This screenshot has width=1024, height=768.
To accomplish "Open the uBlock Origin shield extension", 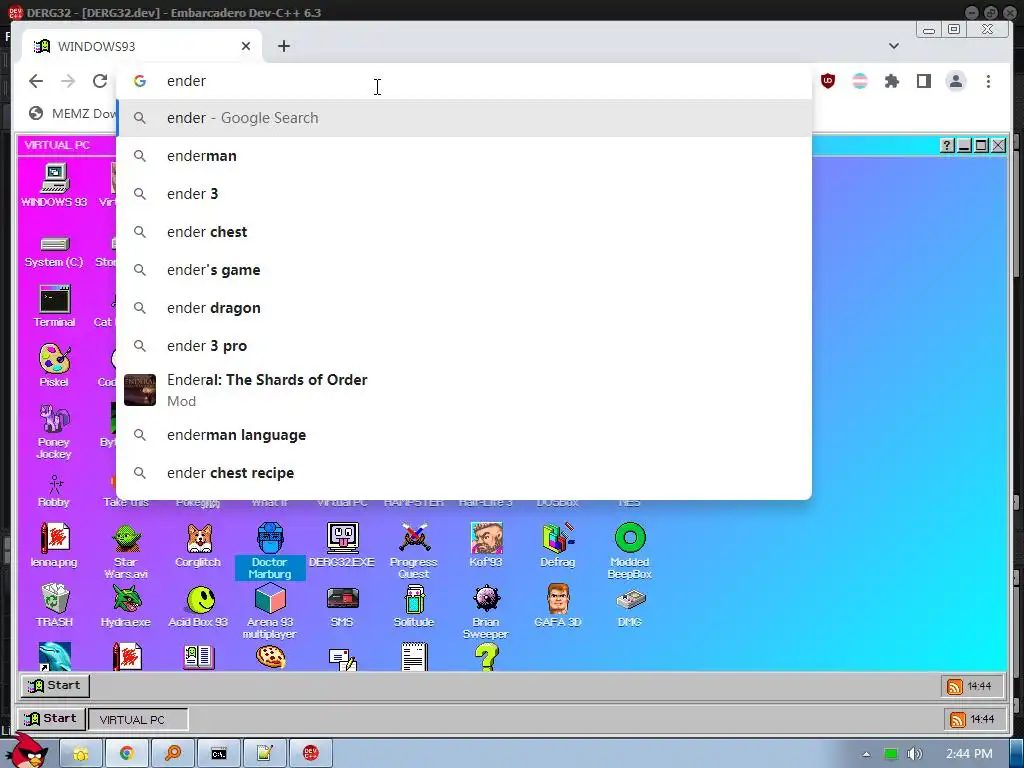I will (x=828, y=81).
